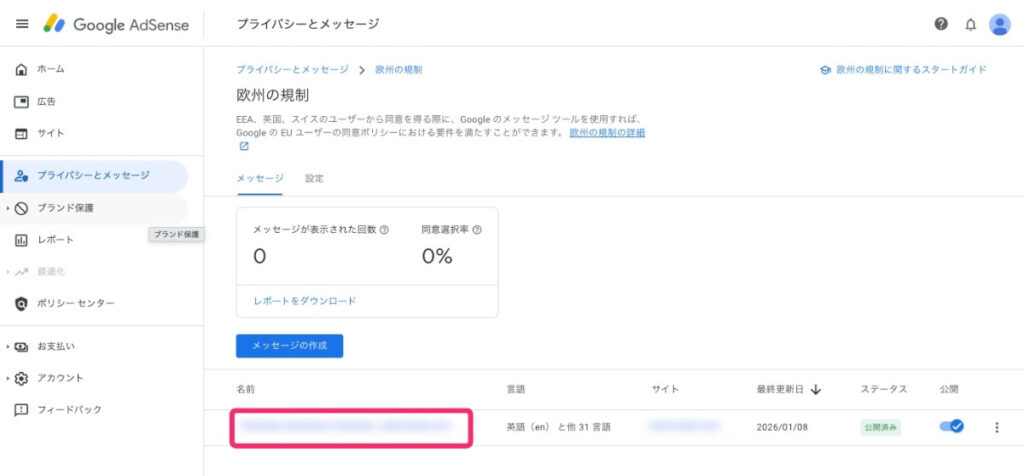Click the 最終更新日 column header text
Screen dimensions: 1024x476
pos(780,390)
